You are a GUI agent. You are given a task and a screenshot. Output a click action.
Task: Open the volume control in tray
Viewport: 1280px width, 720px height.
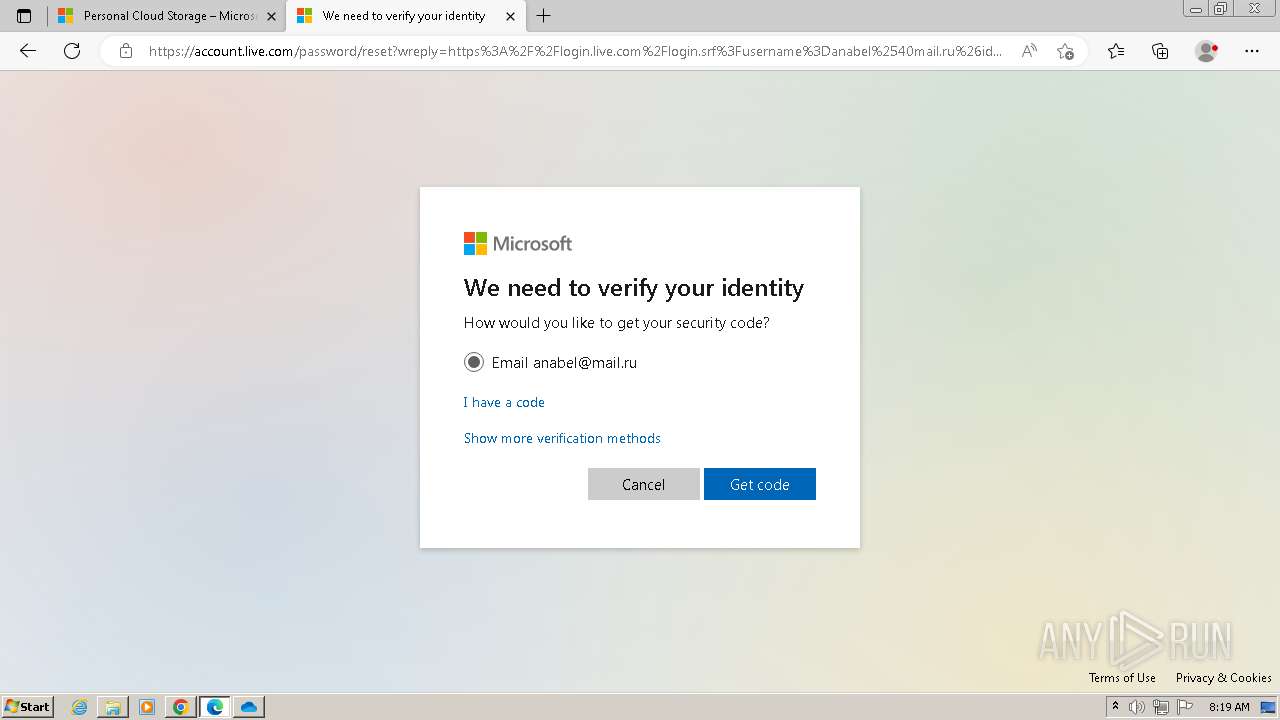(1137, 707)
